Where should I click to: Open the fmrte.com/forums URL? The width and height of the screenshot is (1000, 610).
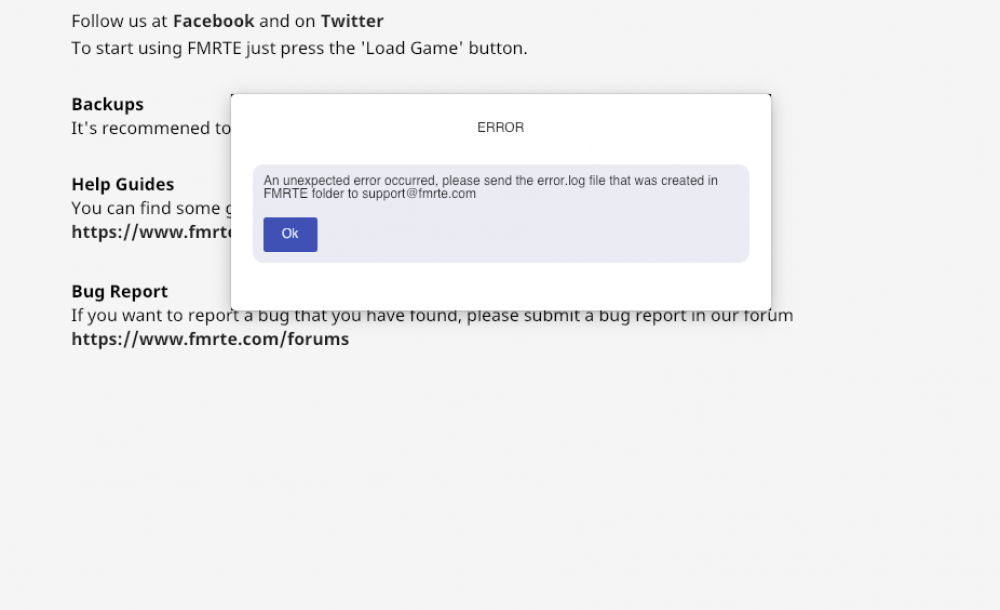tap(210, 339)
